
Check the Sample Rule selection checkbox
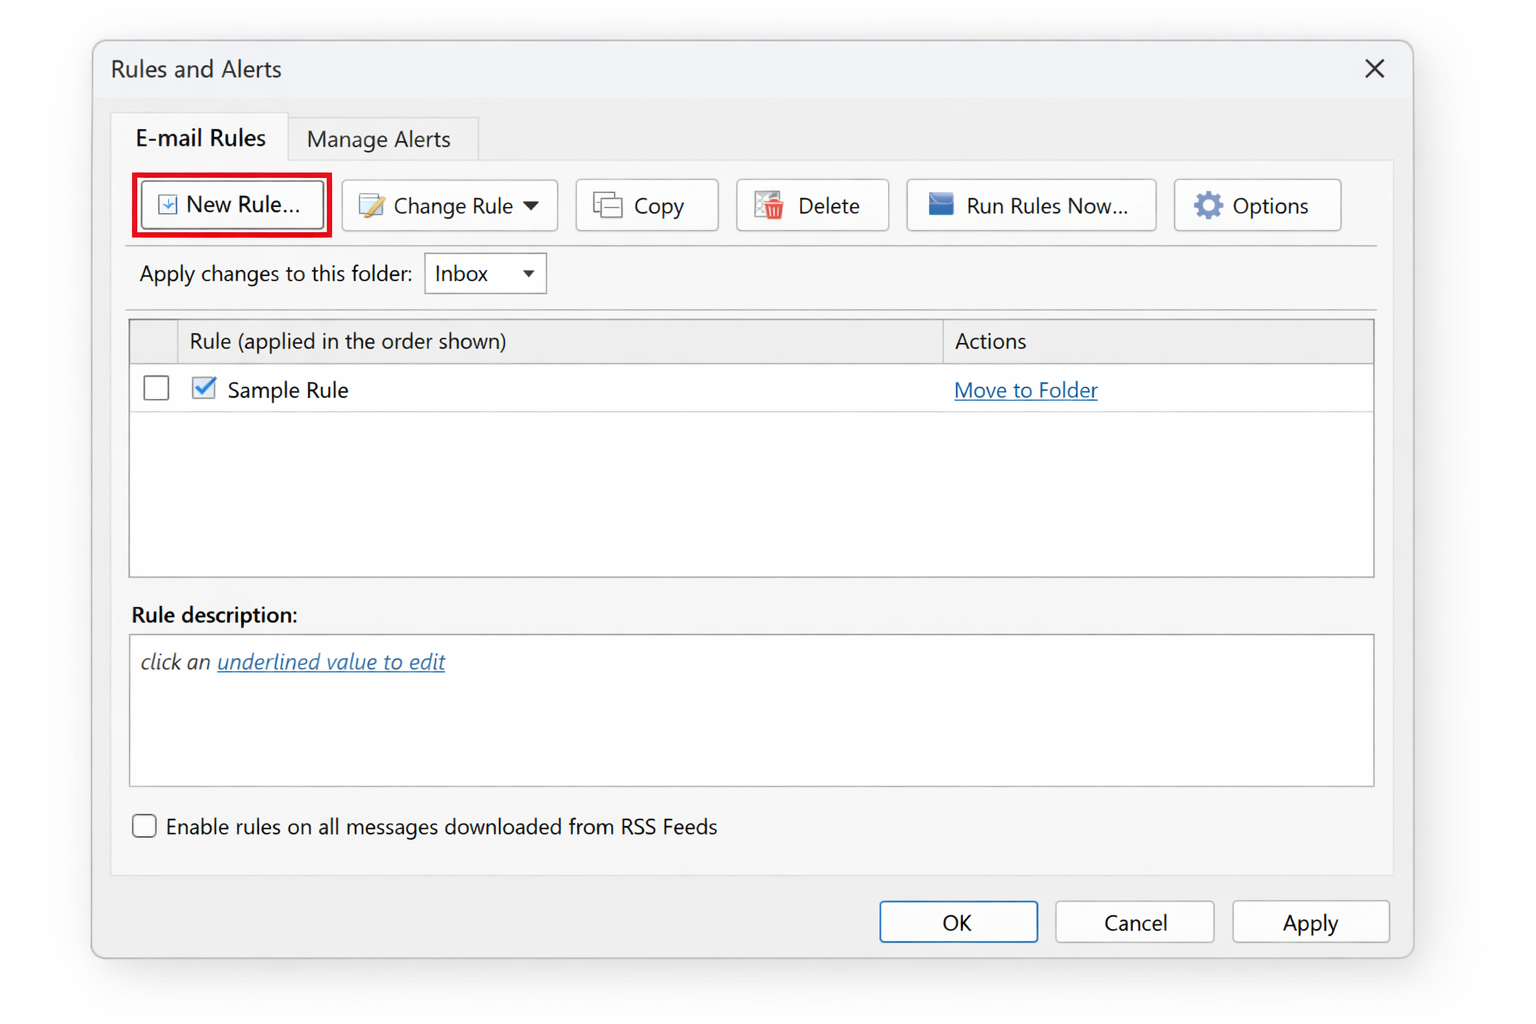pos(155,388)
